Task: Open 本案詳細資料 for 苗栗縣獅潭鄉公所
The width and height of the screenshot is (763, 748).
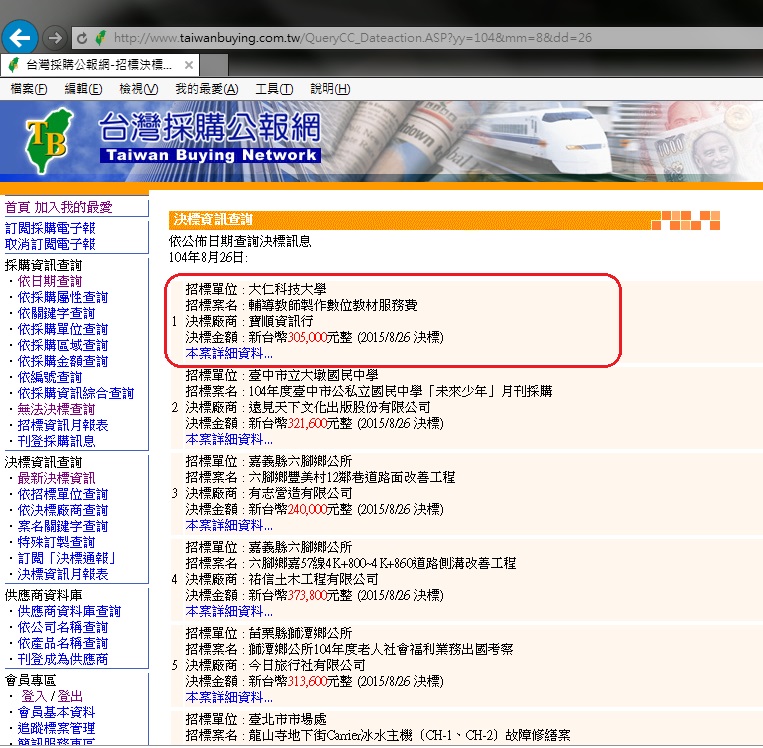Action: (x=229, y=697)
